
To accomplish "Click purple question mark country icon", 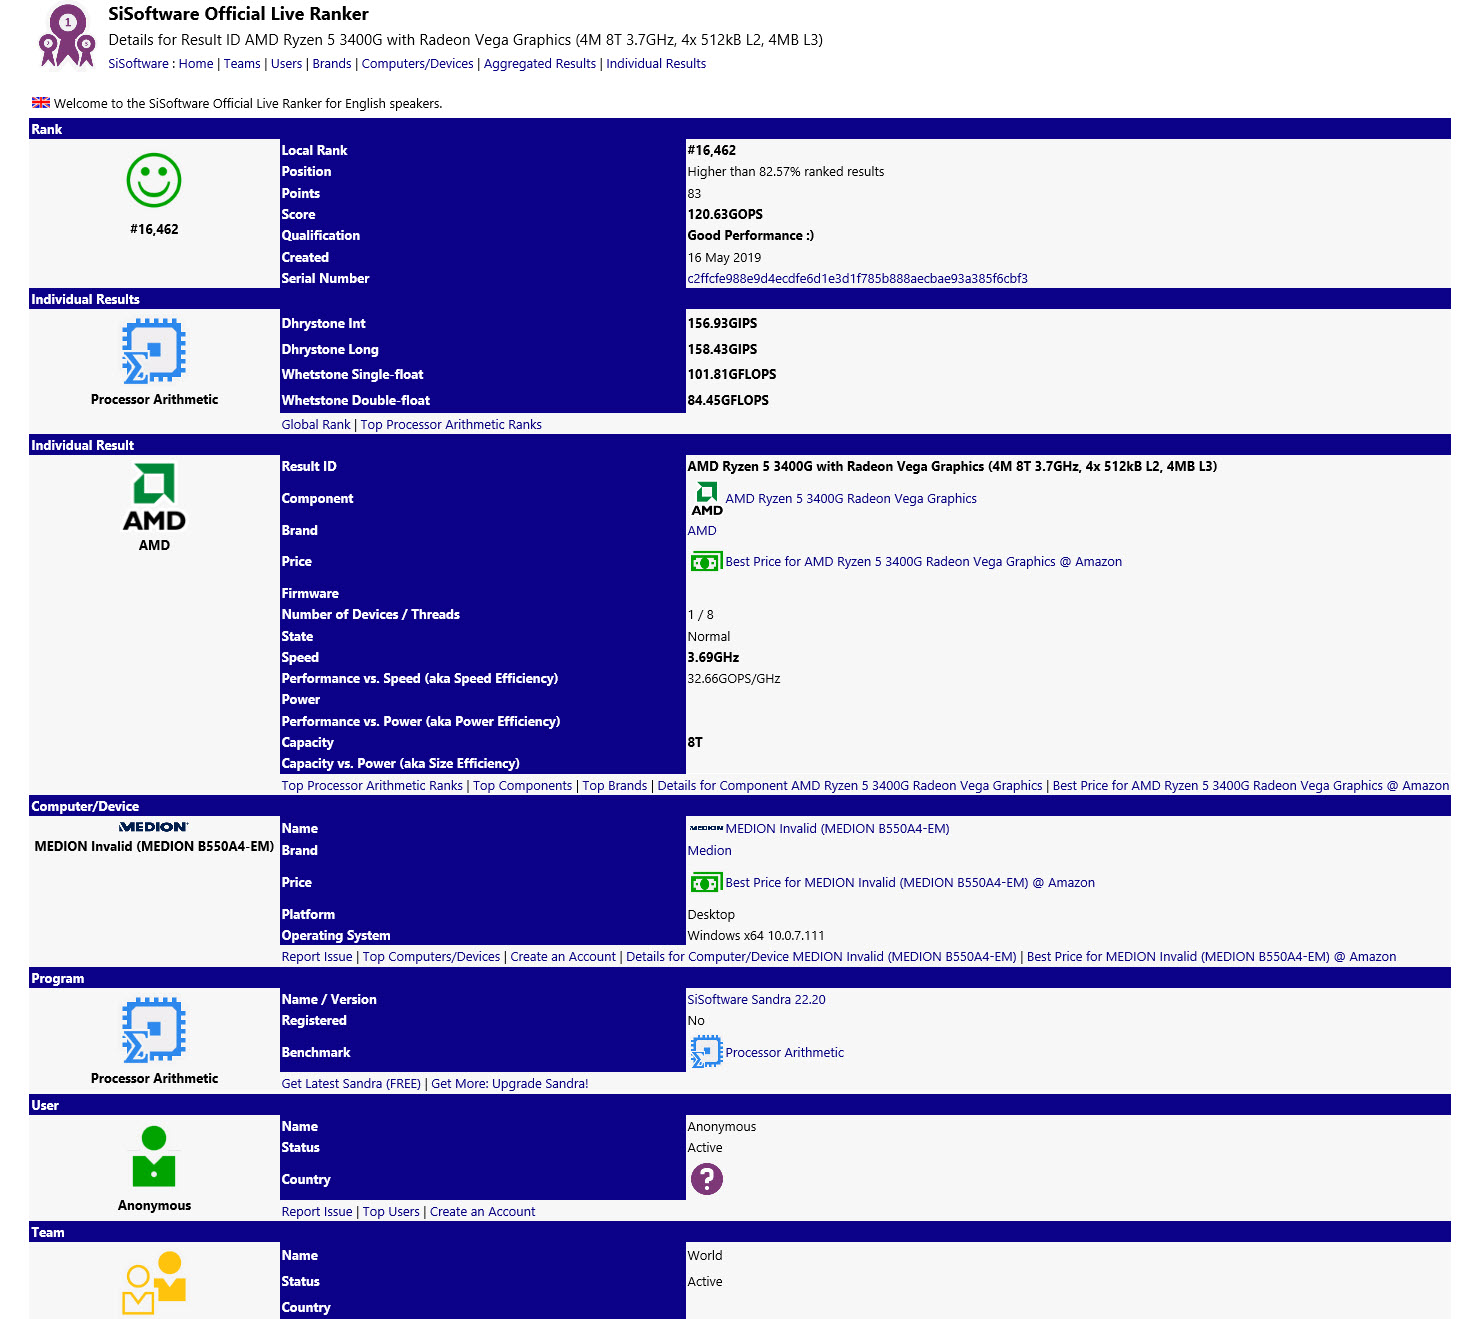I will 707,1179.
